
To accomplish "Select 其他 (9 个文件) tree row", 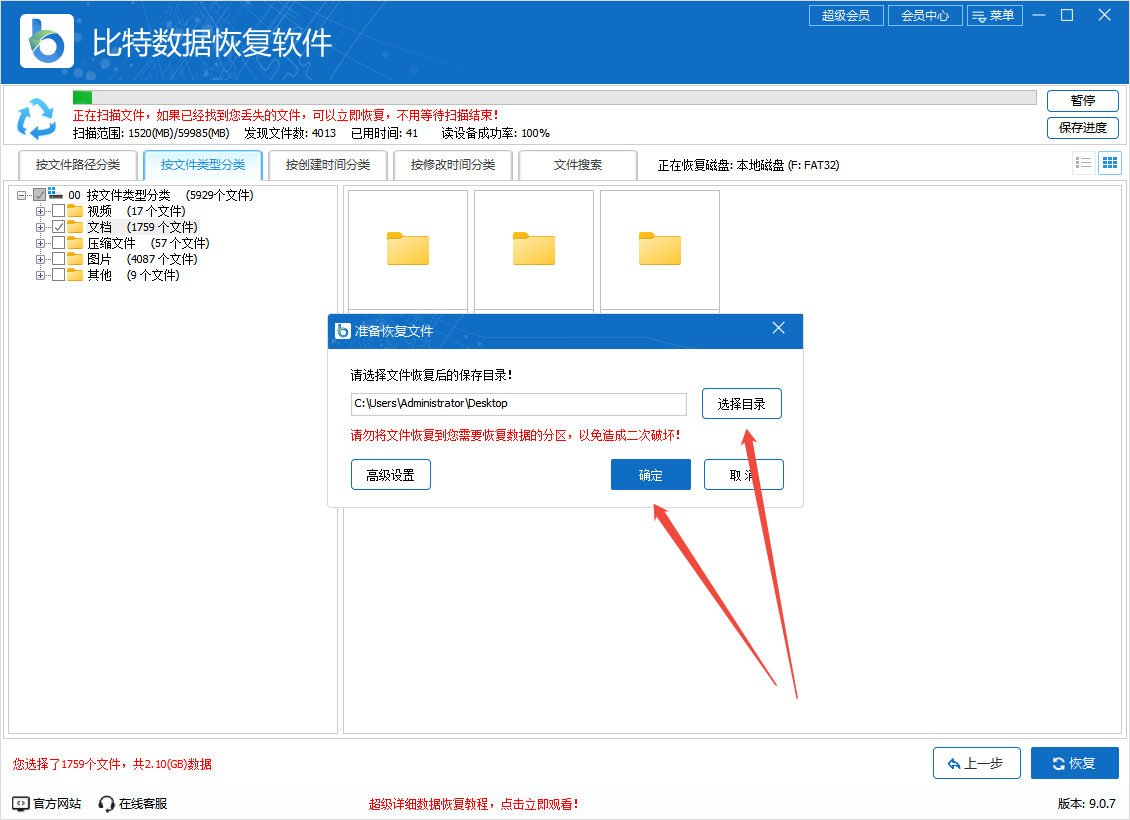I will click(x=133, y=275).
